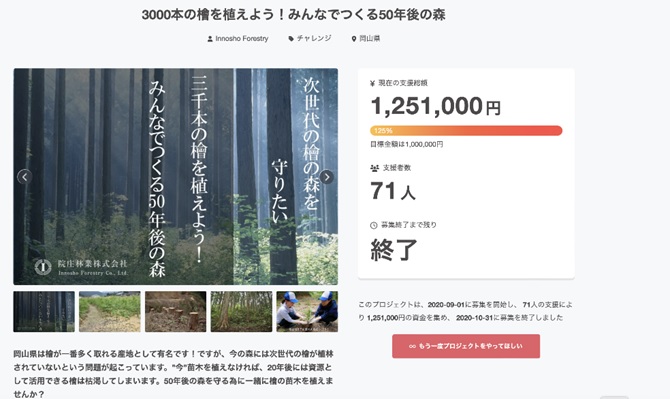Click the person icon beside Innosho Forestry
This screenshot has height=399, width=670.
pyautogui.click(x=210, y=39)
